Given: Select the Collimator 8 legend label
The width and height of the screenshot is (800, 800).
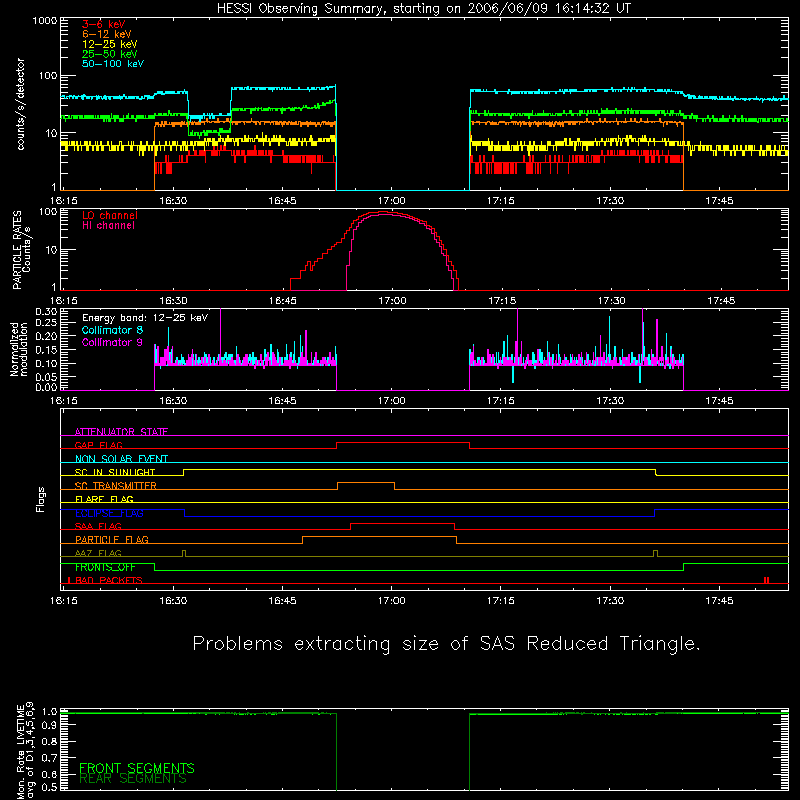Looking at the screenshot, I should [112, 330].
